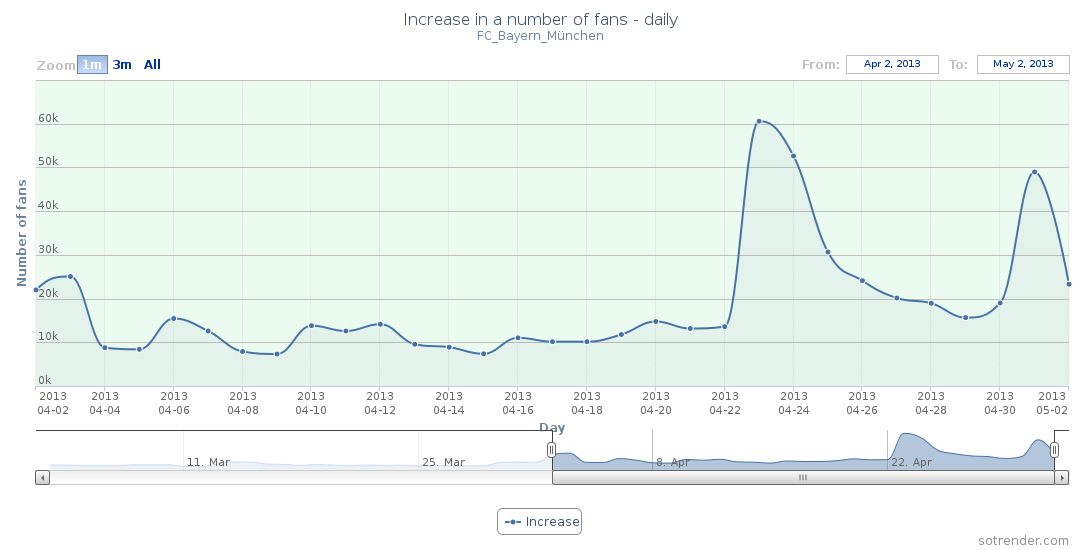The height and width of the screenshot is (550, 1079).
Task: Click the navigator scrollbar right arrow
Action: click(x=1062, y=478)
